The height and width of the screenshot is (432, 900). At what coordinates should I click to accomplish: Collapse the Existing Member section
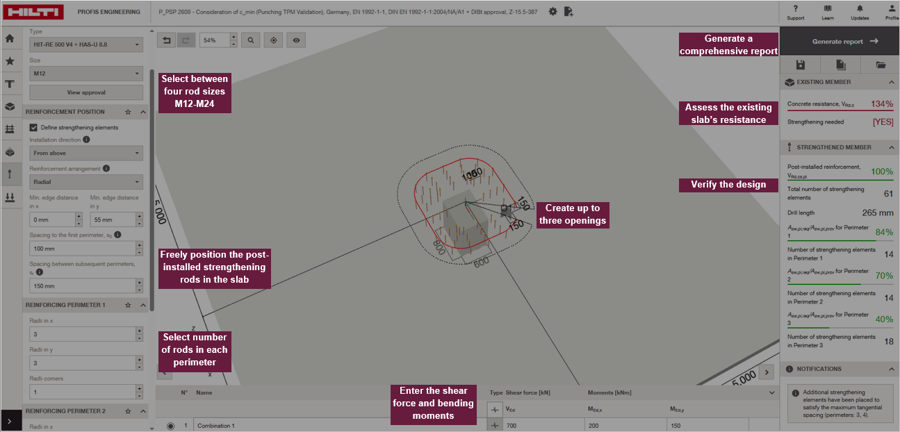(x=891, y=82)
